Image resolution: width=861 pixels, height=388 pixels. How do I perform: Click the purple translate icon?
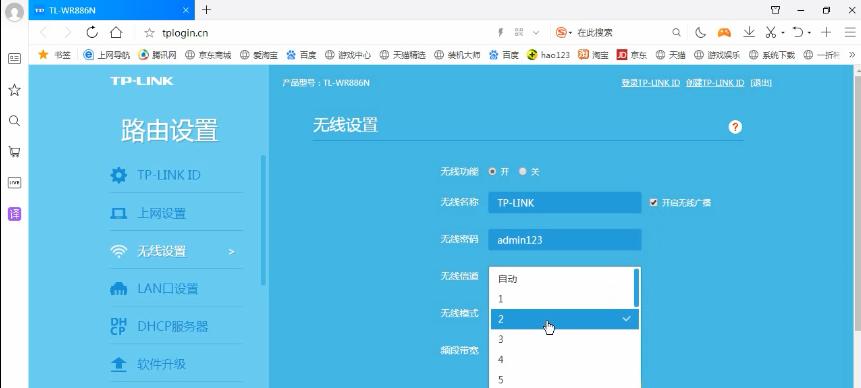click(14, 214)
